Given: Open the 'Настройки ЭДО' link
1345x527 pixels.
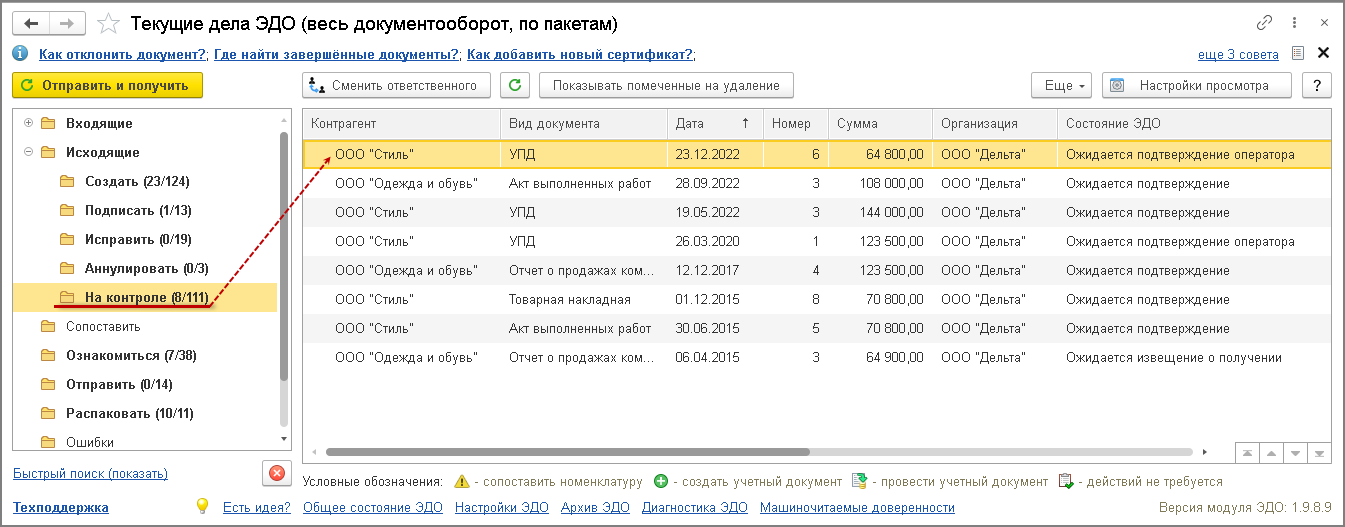Looking at the screenshot, I should (x=502, y=507).
